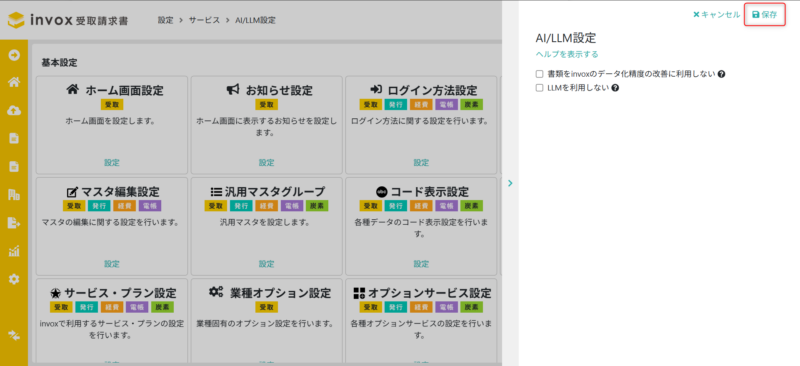Click AI/LLM設定 in the breadcrumb
This screenshot has height=366, width=800.
pyautogui.click(x=255, y=20)
